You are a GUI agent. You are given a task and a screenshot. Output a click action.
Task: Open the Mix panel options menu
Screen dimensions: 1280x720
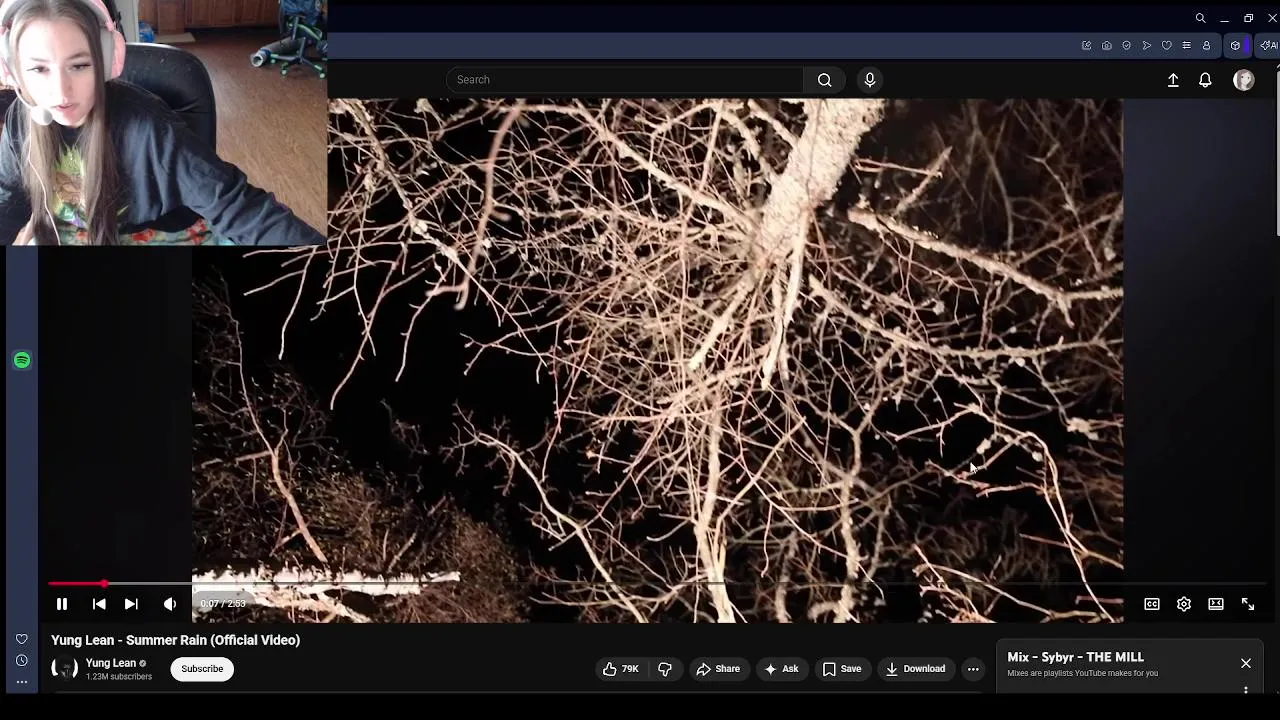pyautogui.click(x=1246, y=690)
